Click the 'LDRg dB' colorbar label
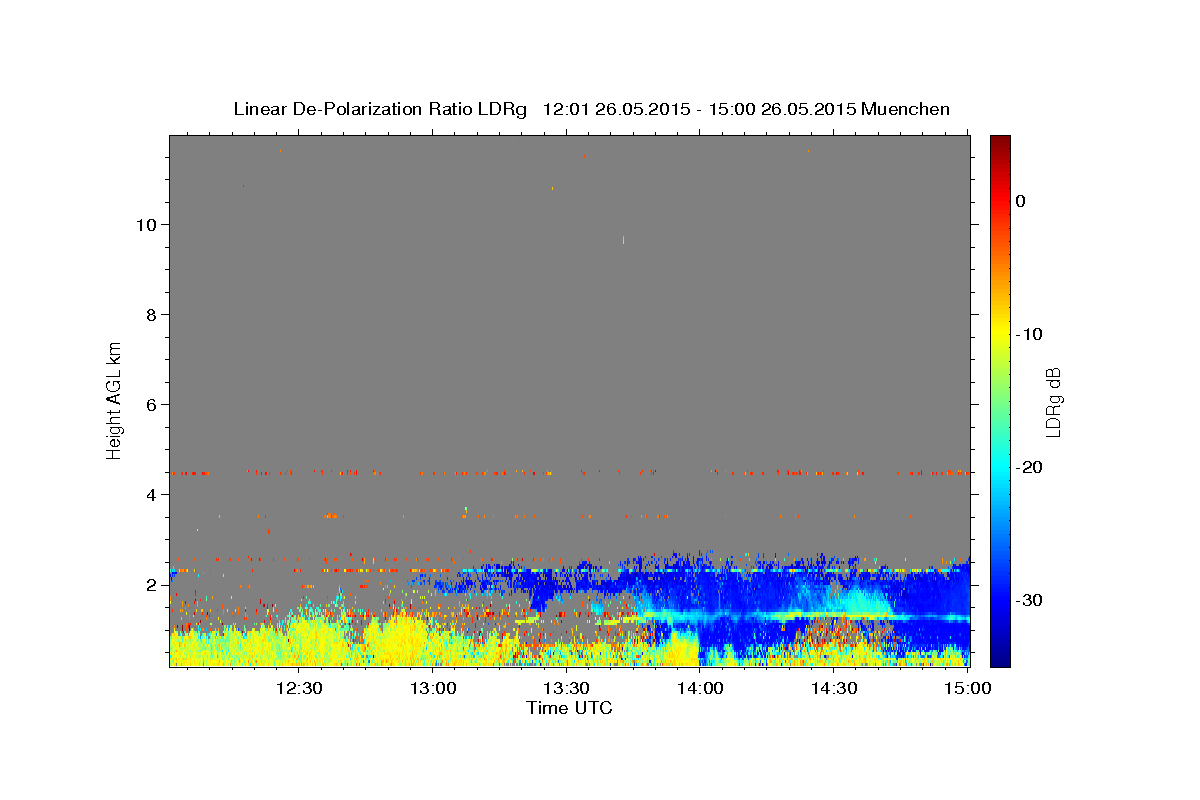Image resolution: width=1200 pixels, height=800 pixels. (x=1052, y=402)
